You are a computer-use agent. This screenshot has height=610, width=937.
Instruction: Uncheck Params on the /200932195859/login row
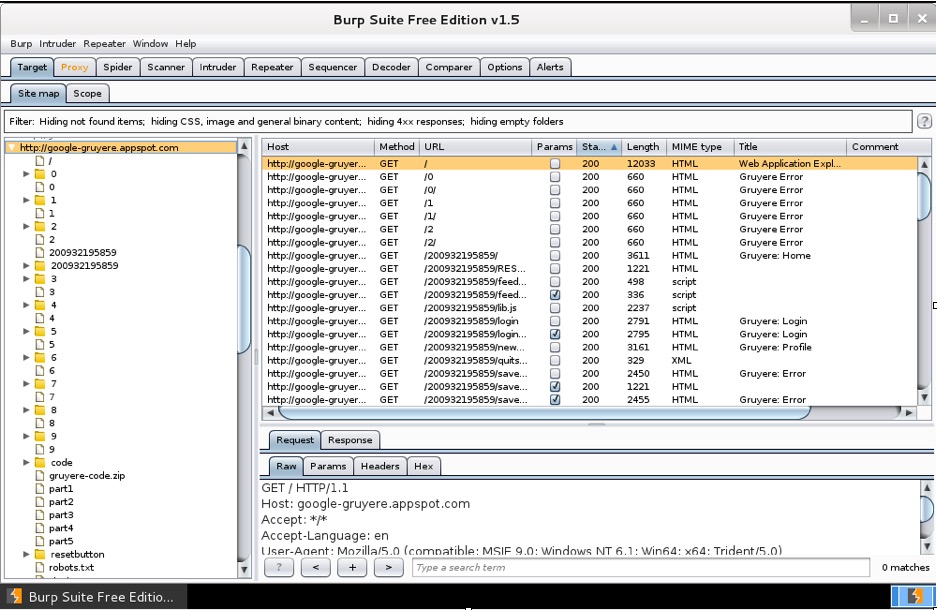tap(554, 334)
